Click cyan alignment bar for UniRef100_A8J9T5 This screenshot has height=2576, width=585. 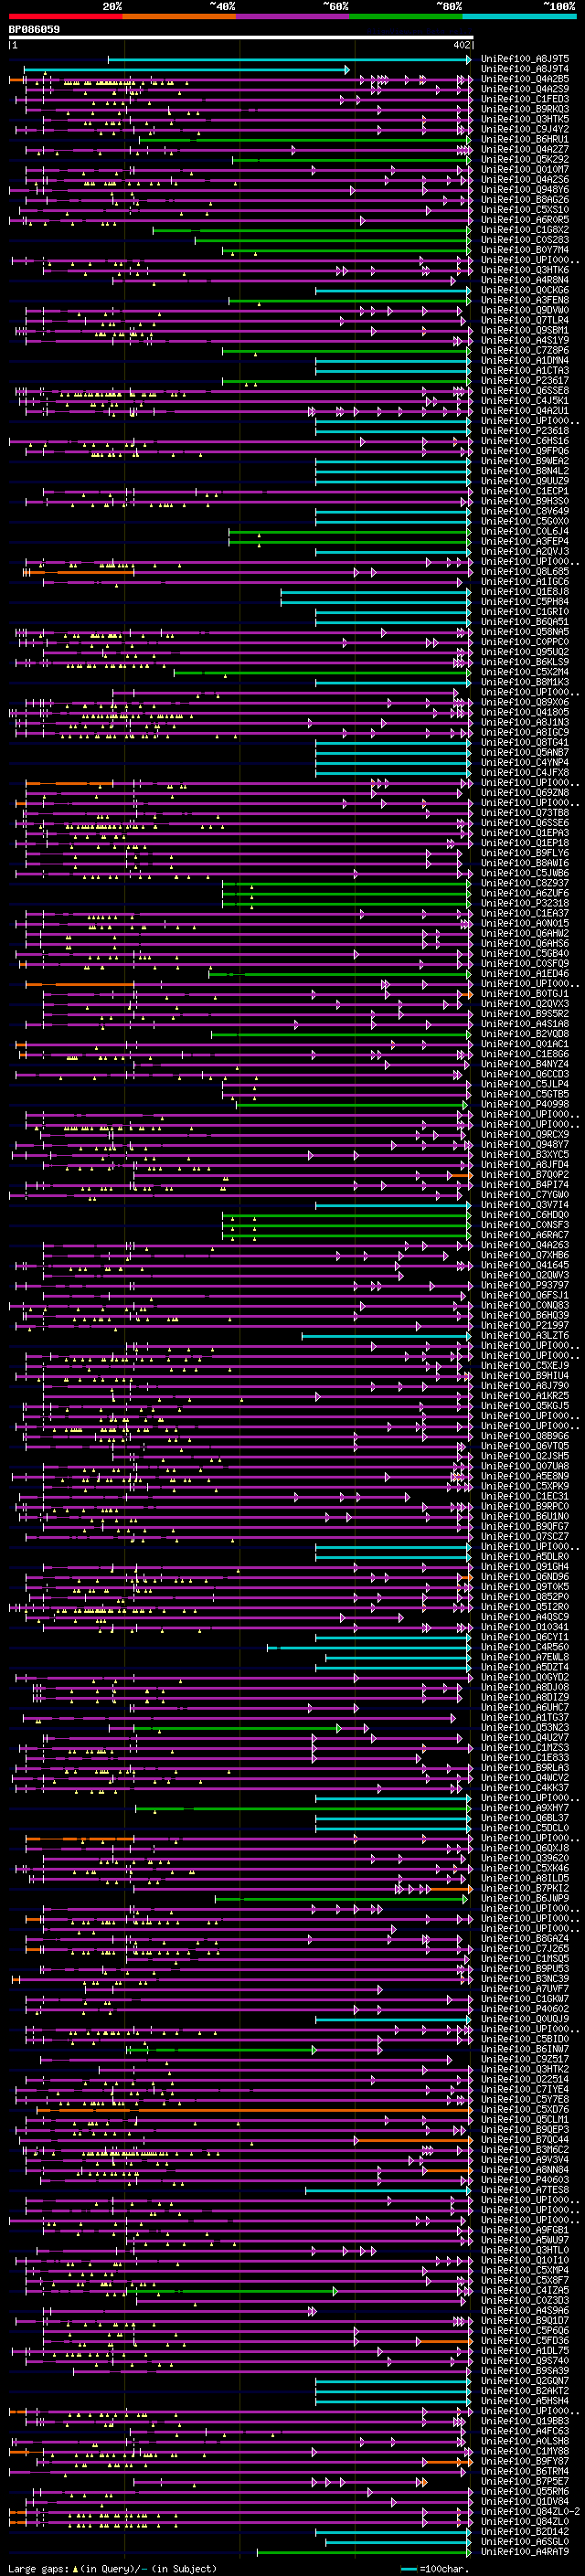[x=289, y=60]
